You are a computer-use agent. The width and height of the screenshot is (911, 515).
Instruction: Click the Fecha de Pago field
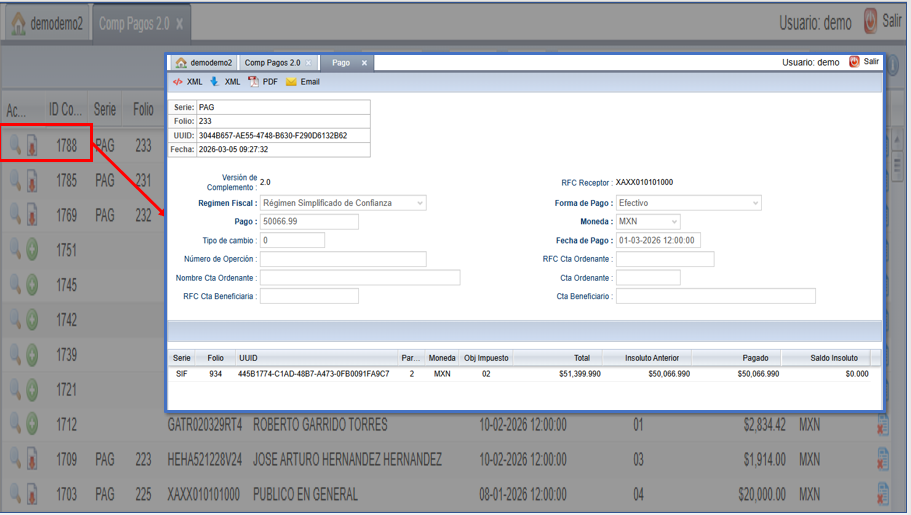pos(658,240)
